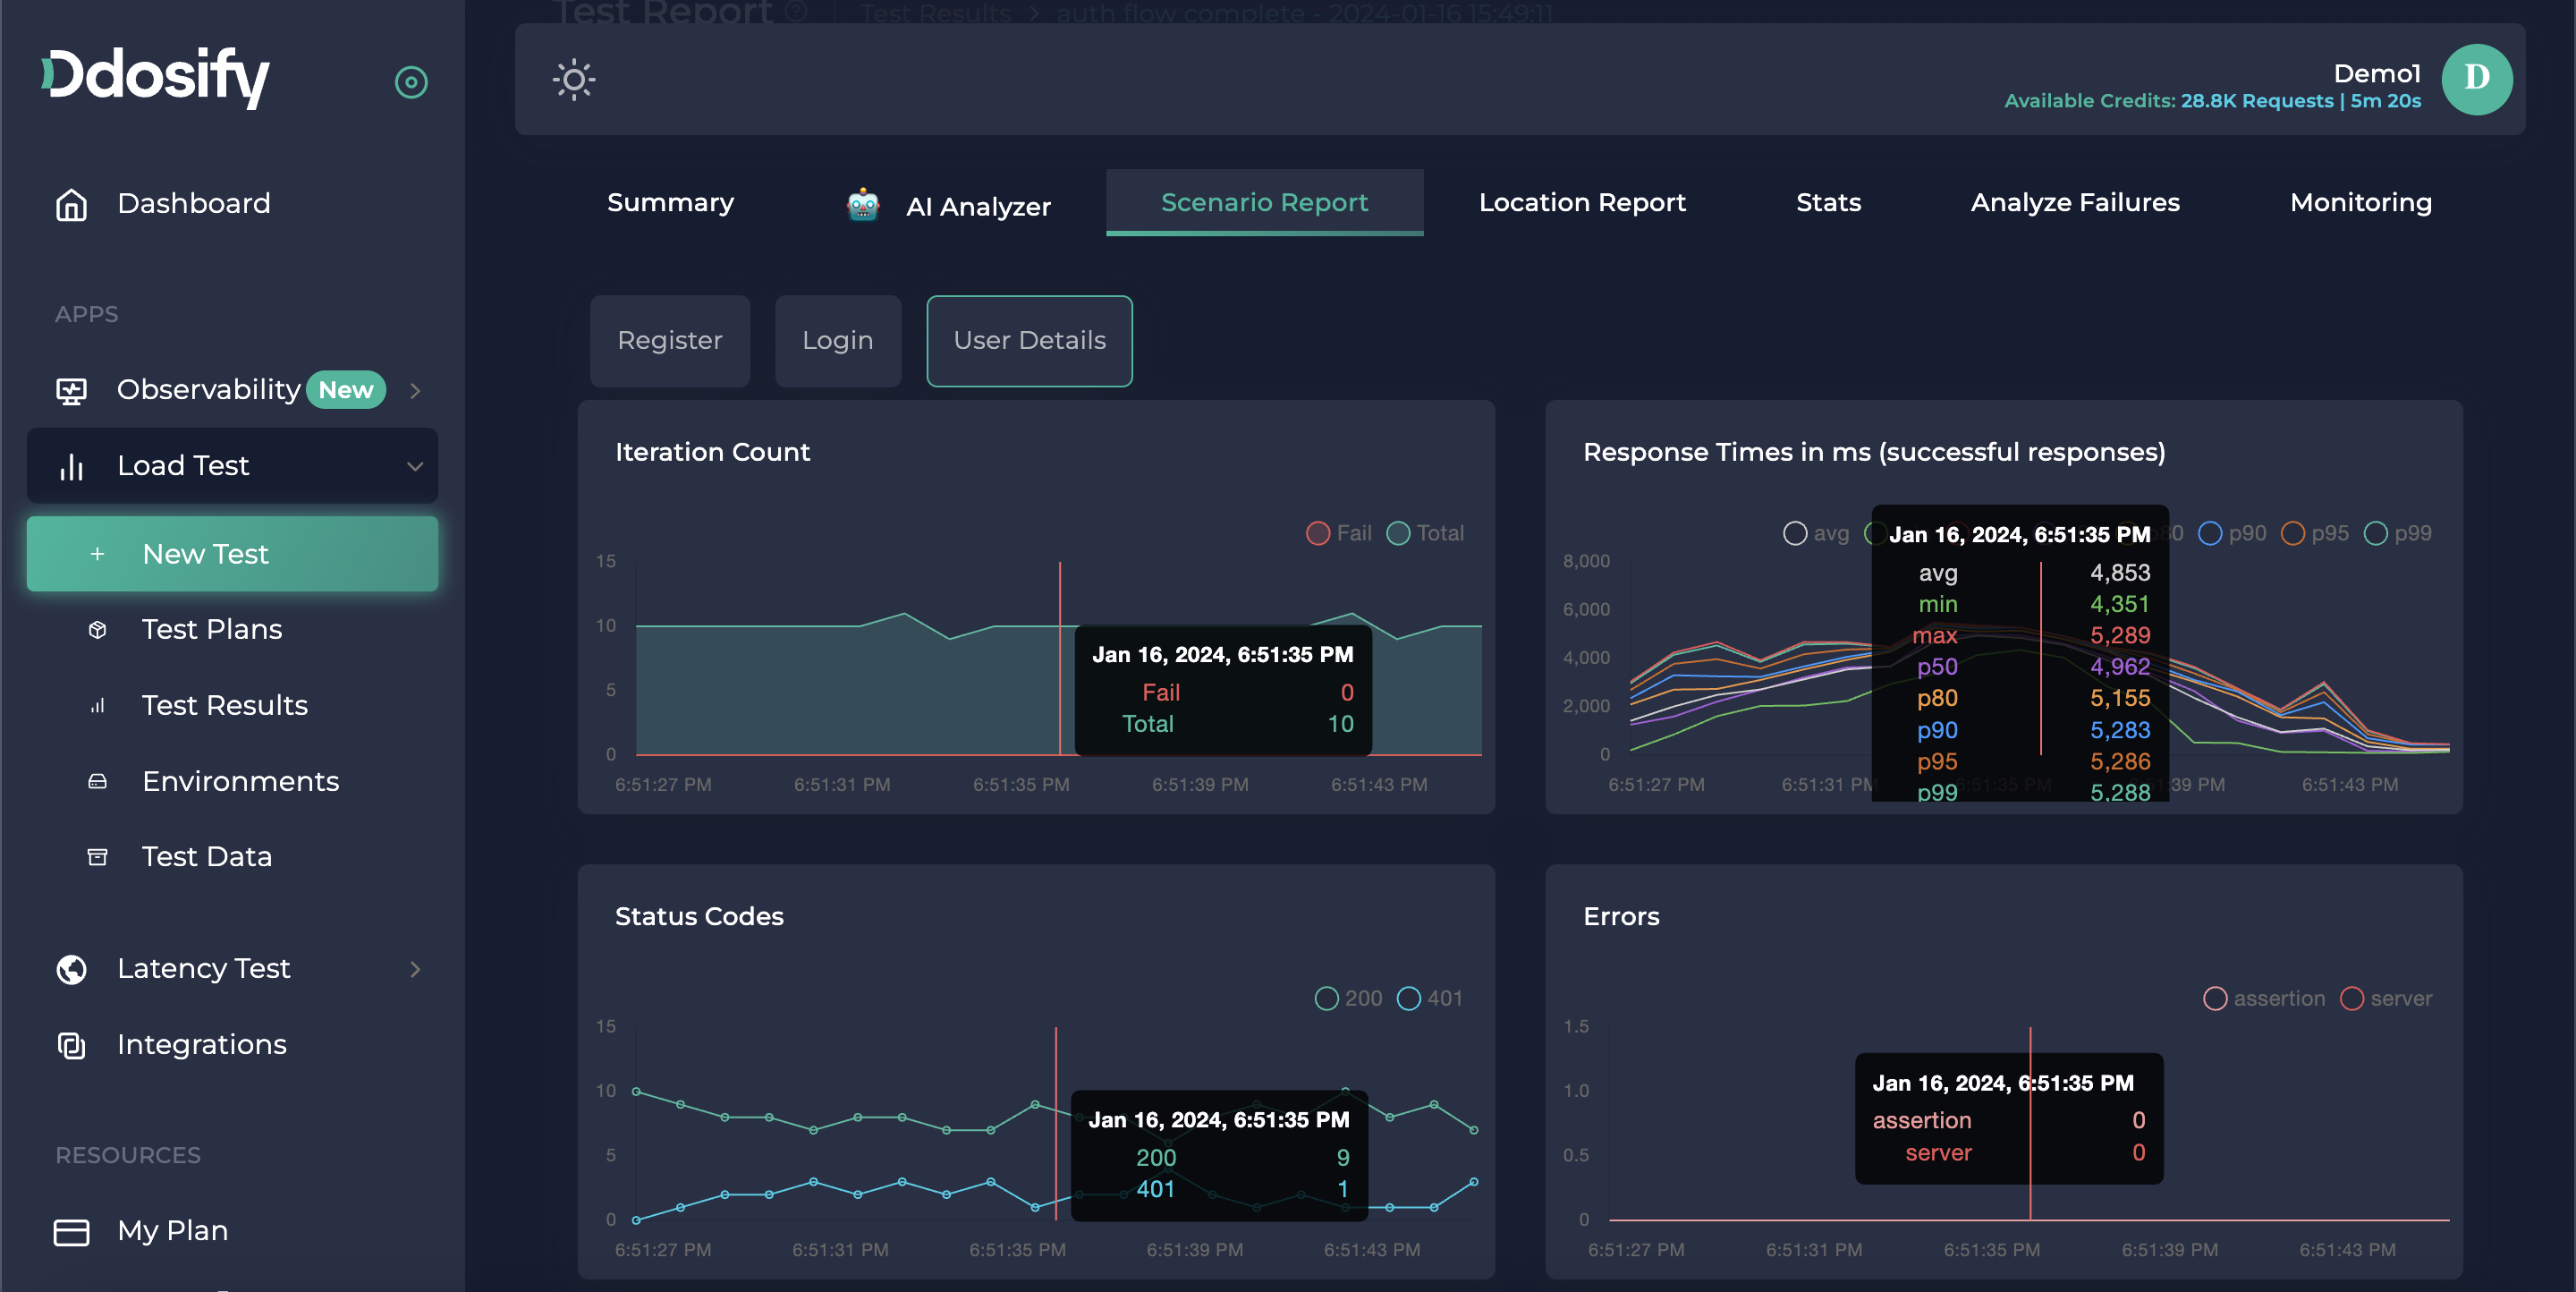The height and width of the screenshot is (1292, 2576).
Task: Expand the Latency Test submenu chevron
Action: [415, 969]
